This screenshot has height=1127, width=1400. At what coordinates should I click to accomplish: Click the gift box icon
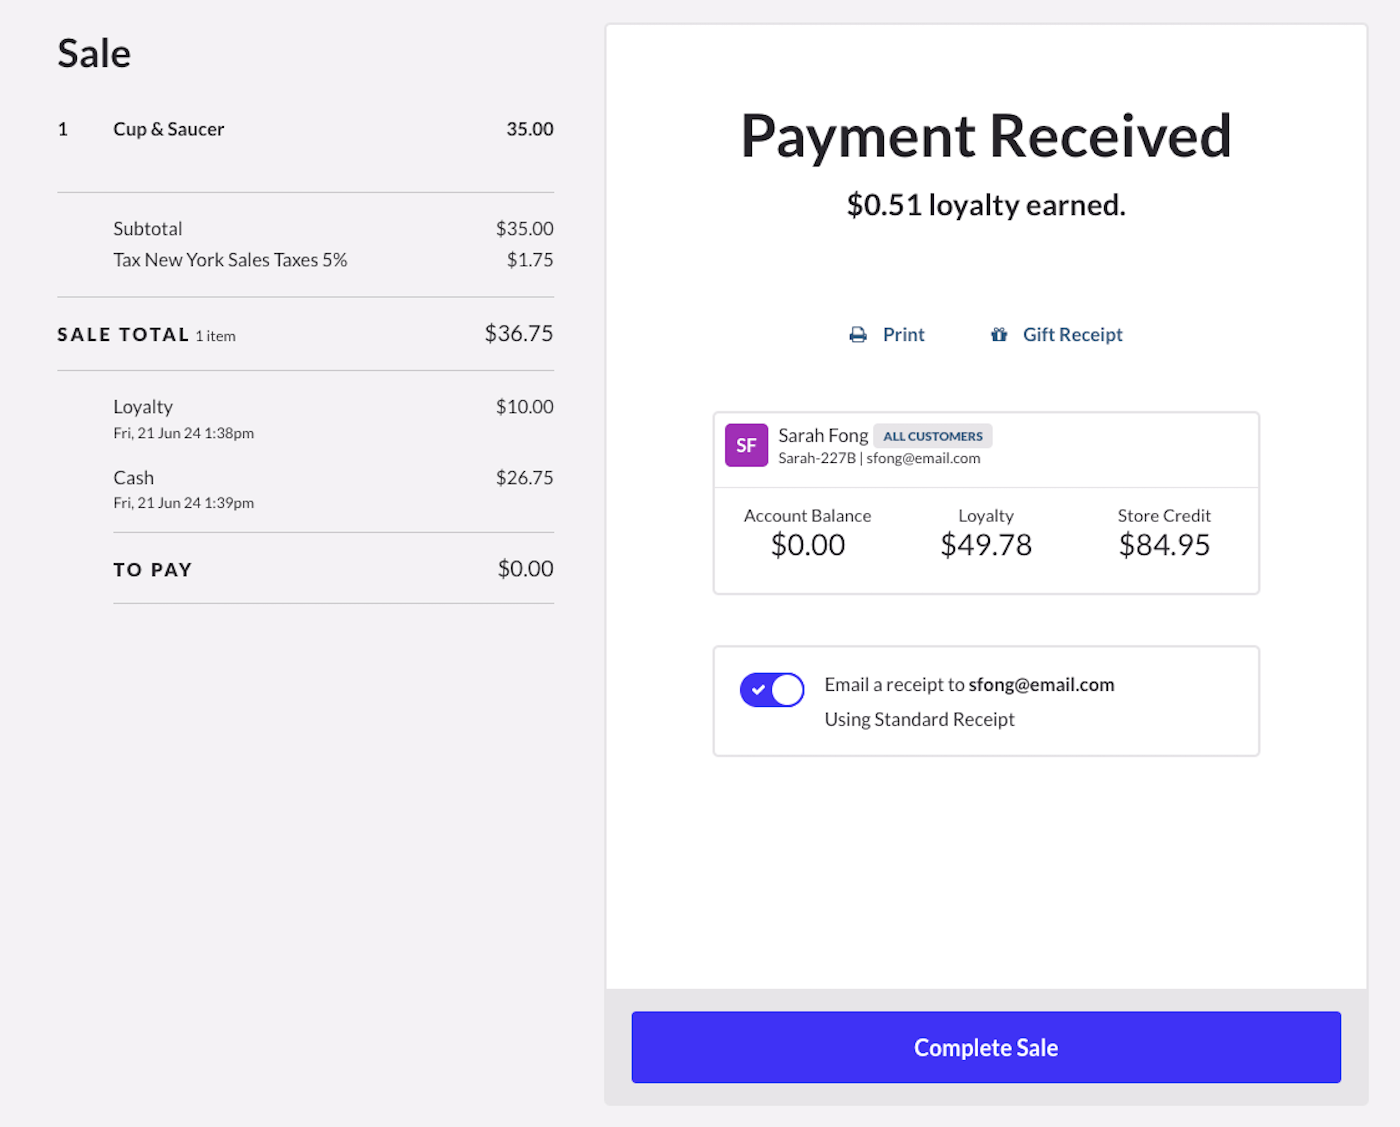click(999, 335)
